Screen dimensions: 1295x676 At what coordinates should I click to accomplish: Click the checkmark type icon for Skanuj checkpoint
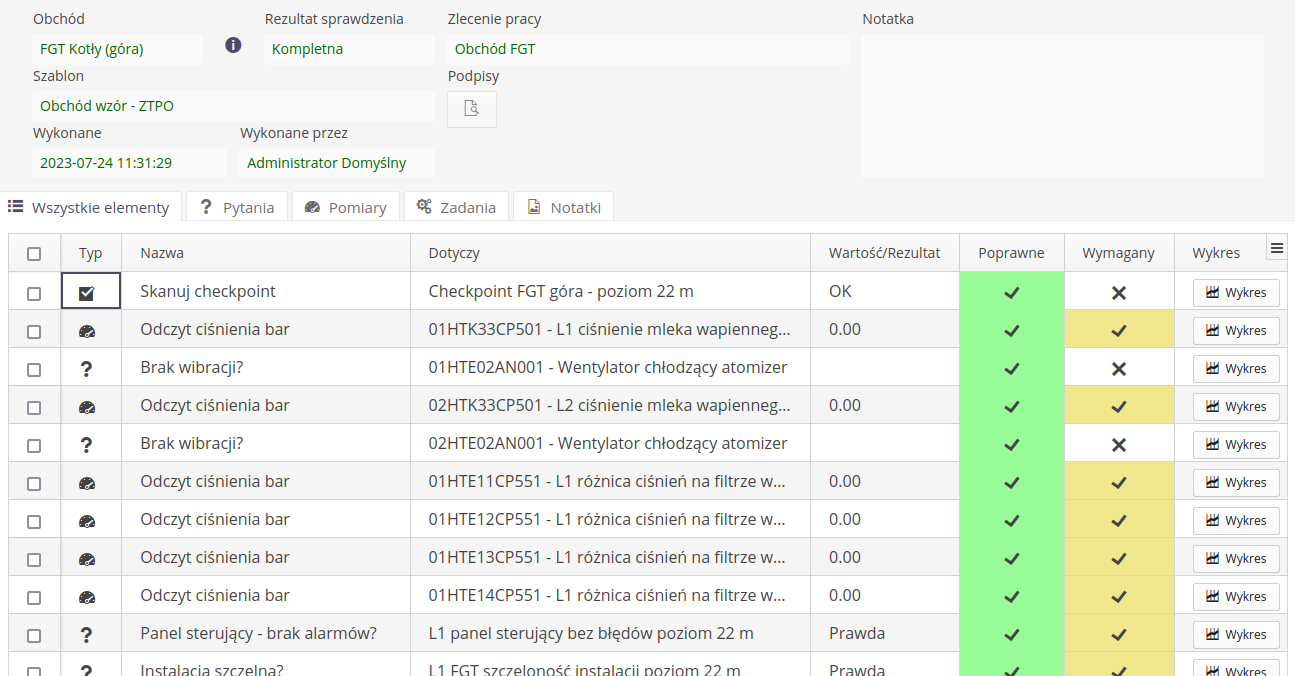coord(87,293)
